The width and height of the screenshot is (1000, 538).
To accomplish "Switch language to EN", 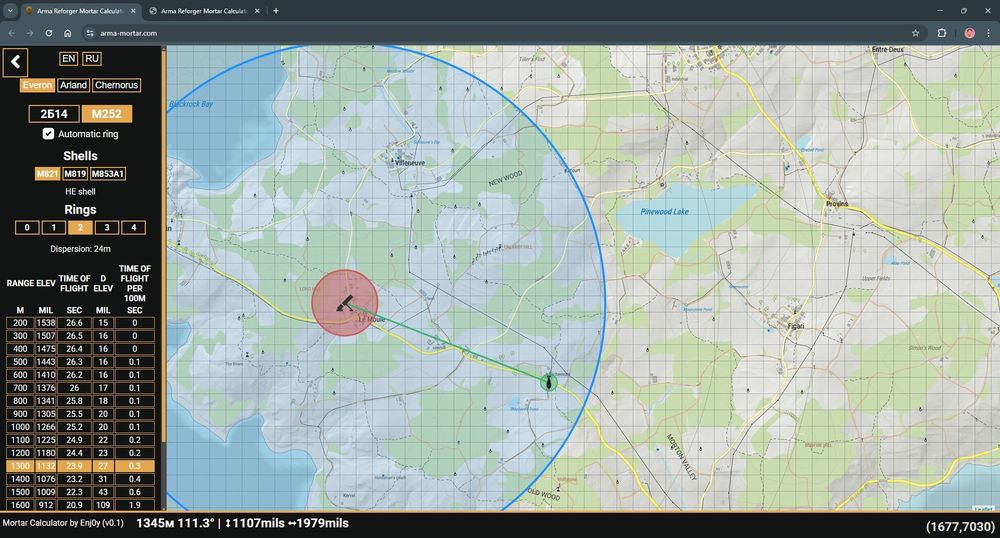I will (68, 59).
